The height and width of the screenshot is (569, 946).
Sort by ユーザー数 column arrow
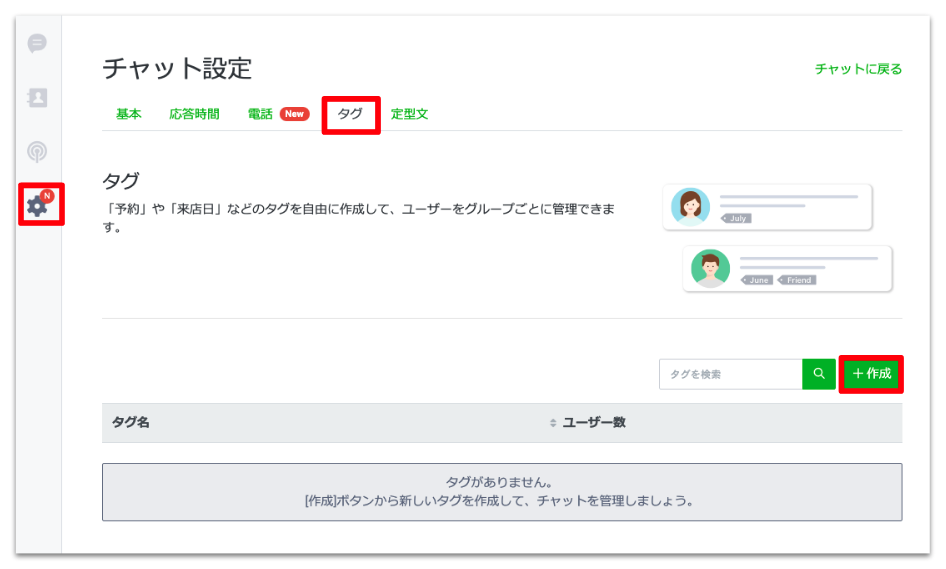click(553, 422)
